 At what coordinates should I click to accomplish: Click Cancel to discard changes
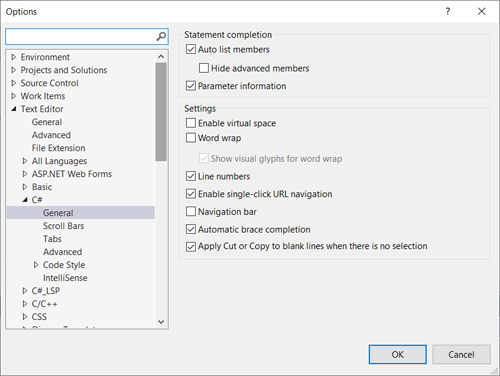[461, 354]
